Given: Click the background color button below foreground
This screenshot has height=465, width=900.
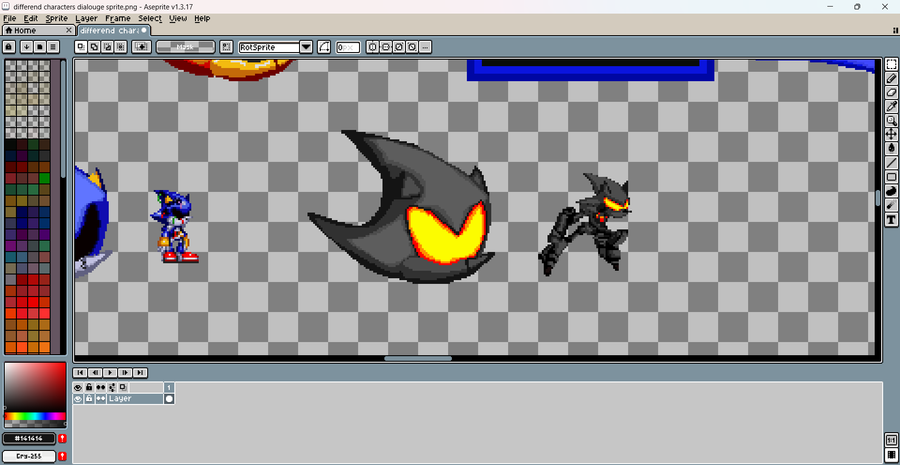Looking at the screenshot, I should (29, 456).
